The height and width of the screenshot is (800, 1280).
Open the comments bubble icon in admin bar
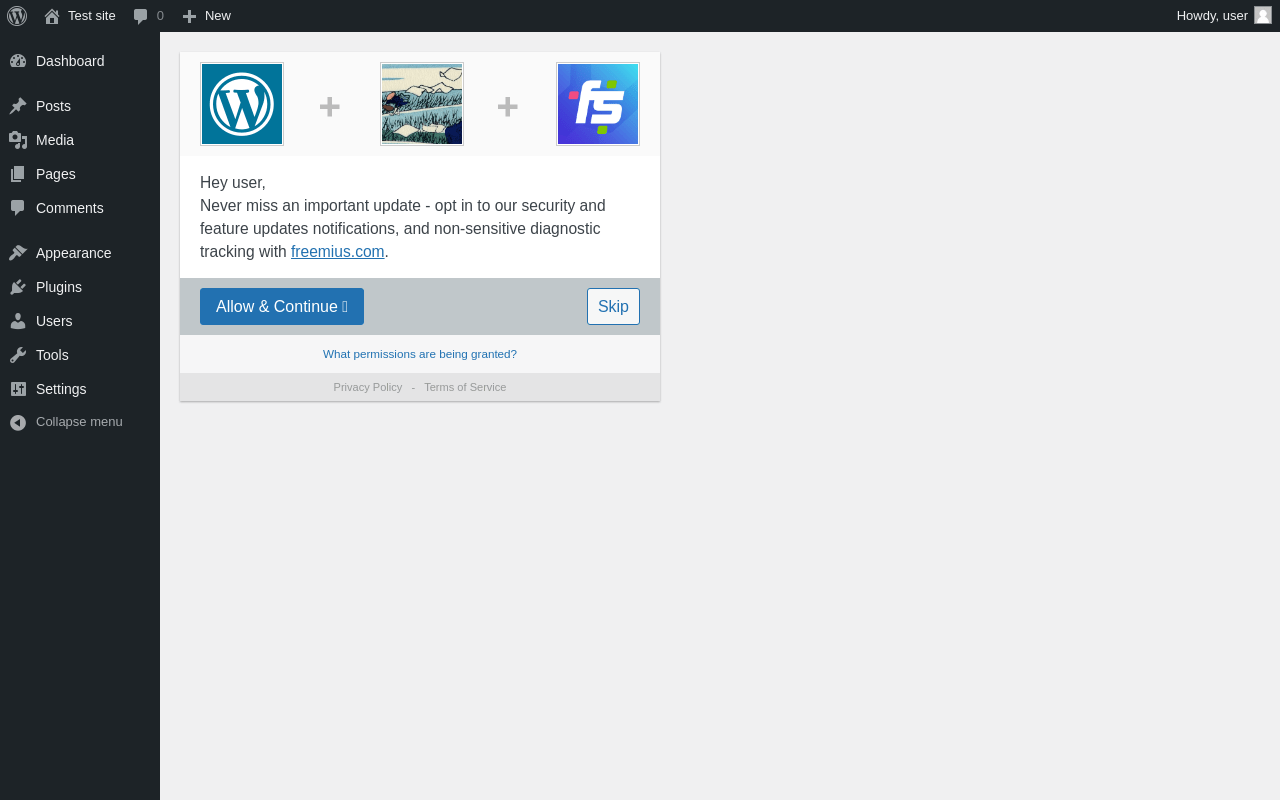(141, 16)
